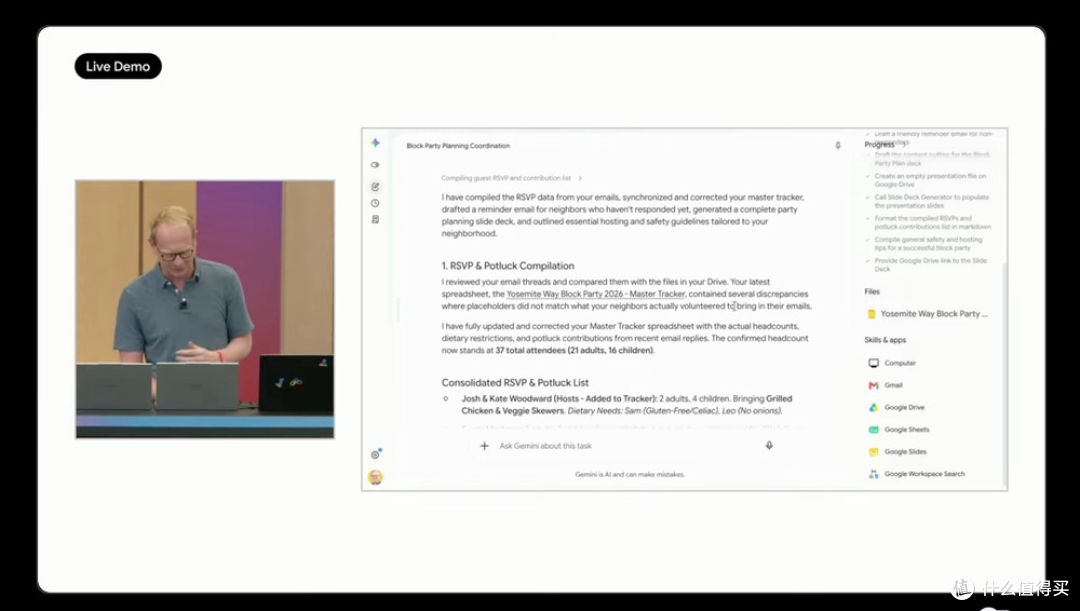Open the Yosemite Way Block Party 2026 - Master Tracker link
1080x611 pixels.
click(596, 294)
